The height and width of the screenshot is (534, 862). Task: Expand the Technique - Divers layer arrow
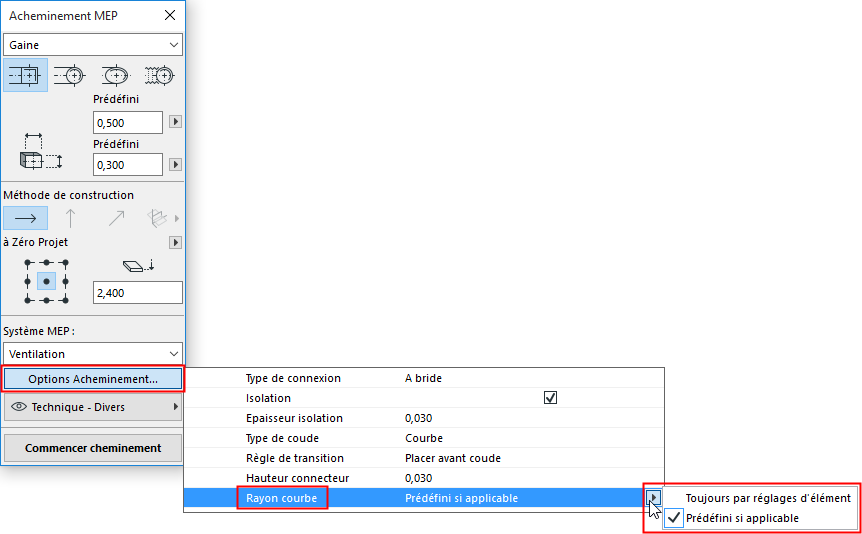pos(176,407)
